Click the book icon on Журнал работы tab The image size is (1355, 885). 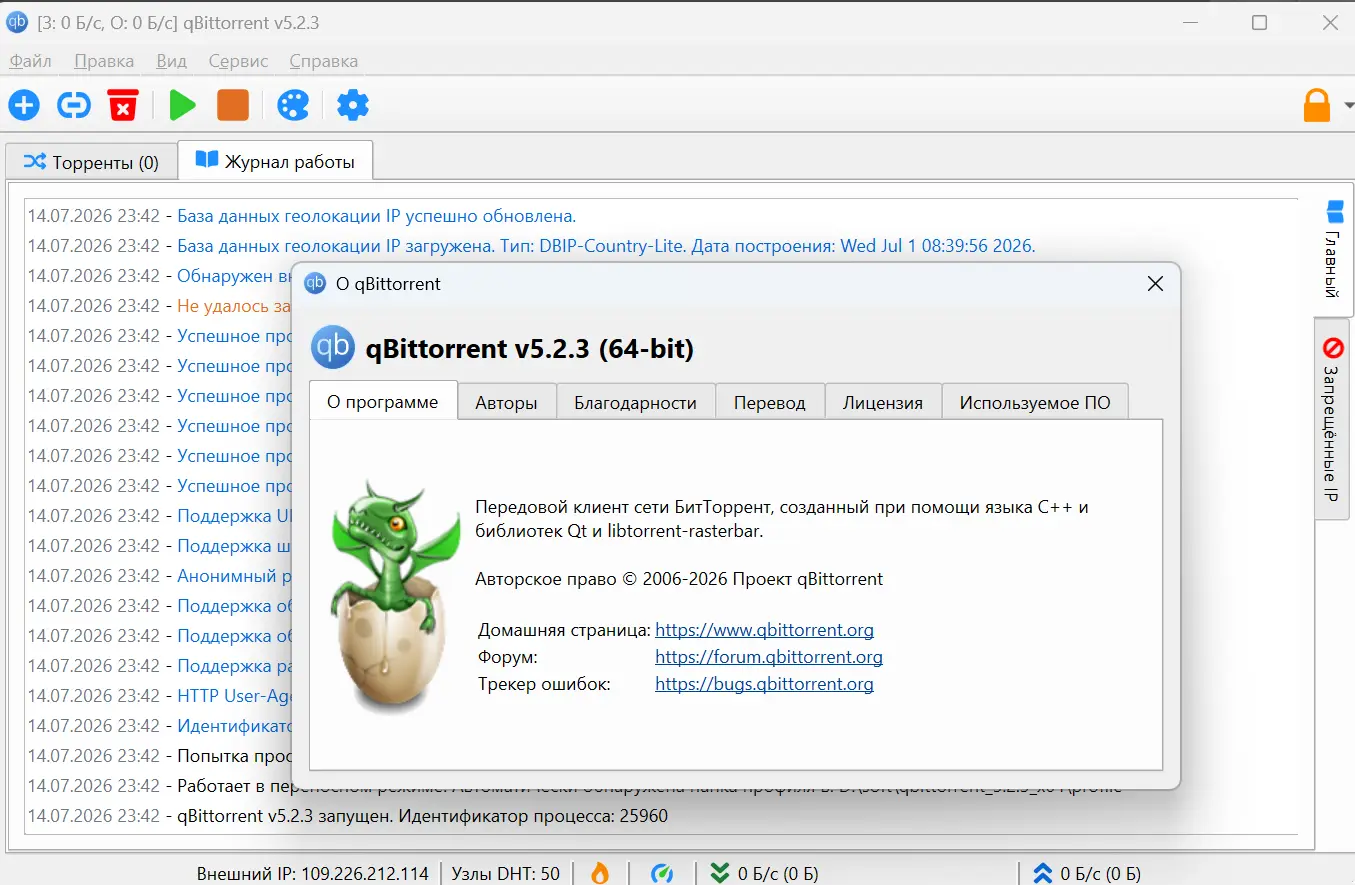pos(206,160)
